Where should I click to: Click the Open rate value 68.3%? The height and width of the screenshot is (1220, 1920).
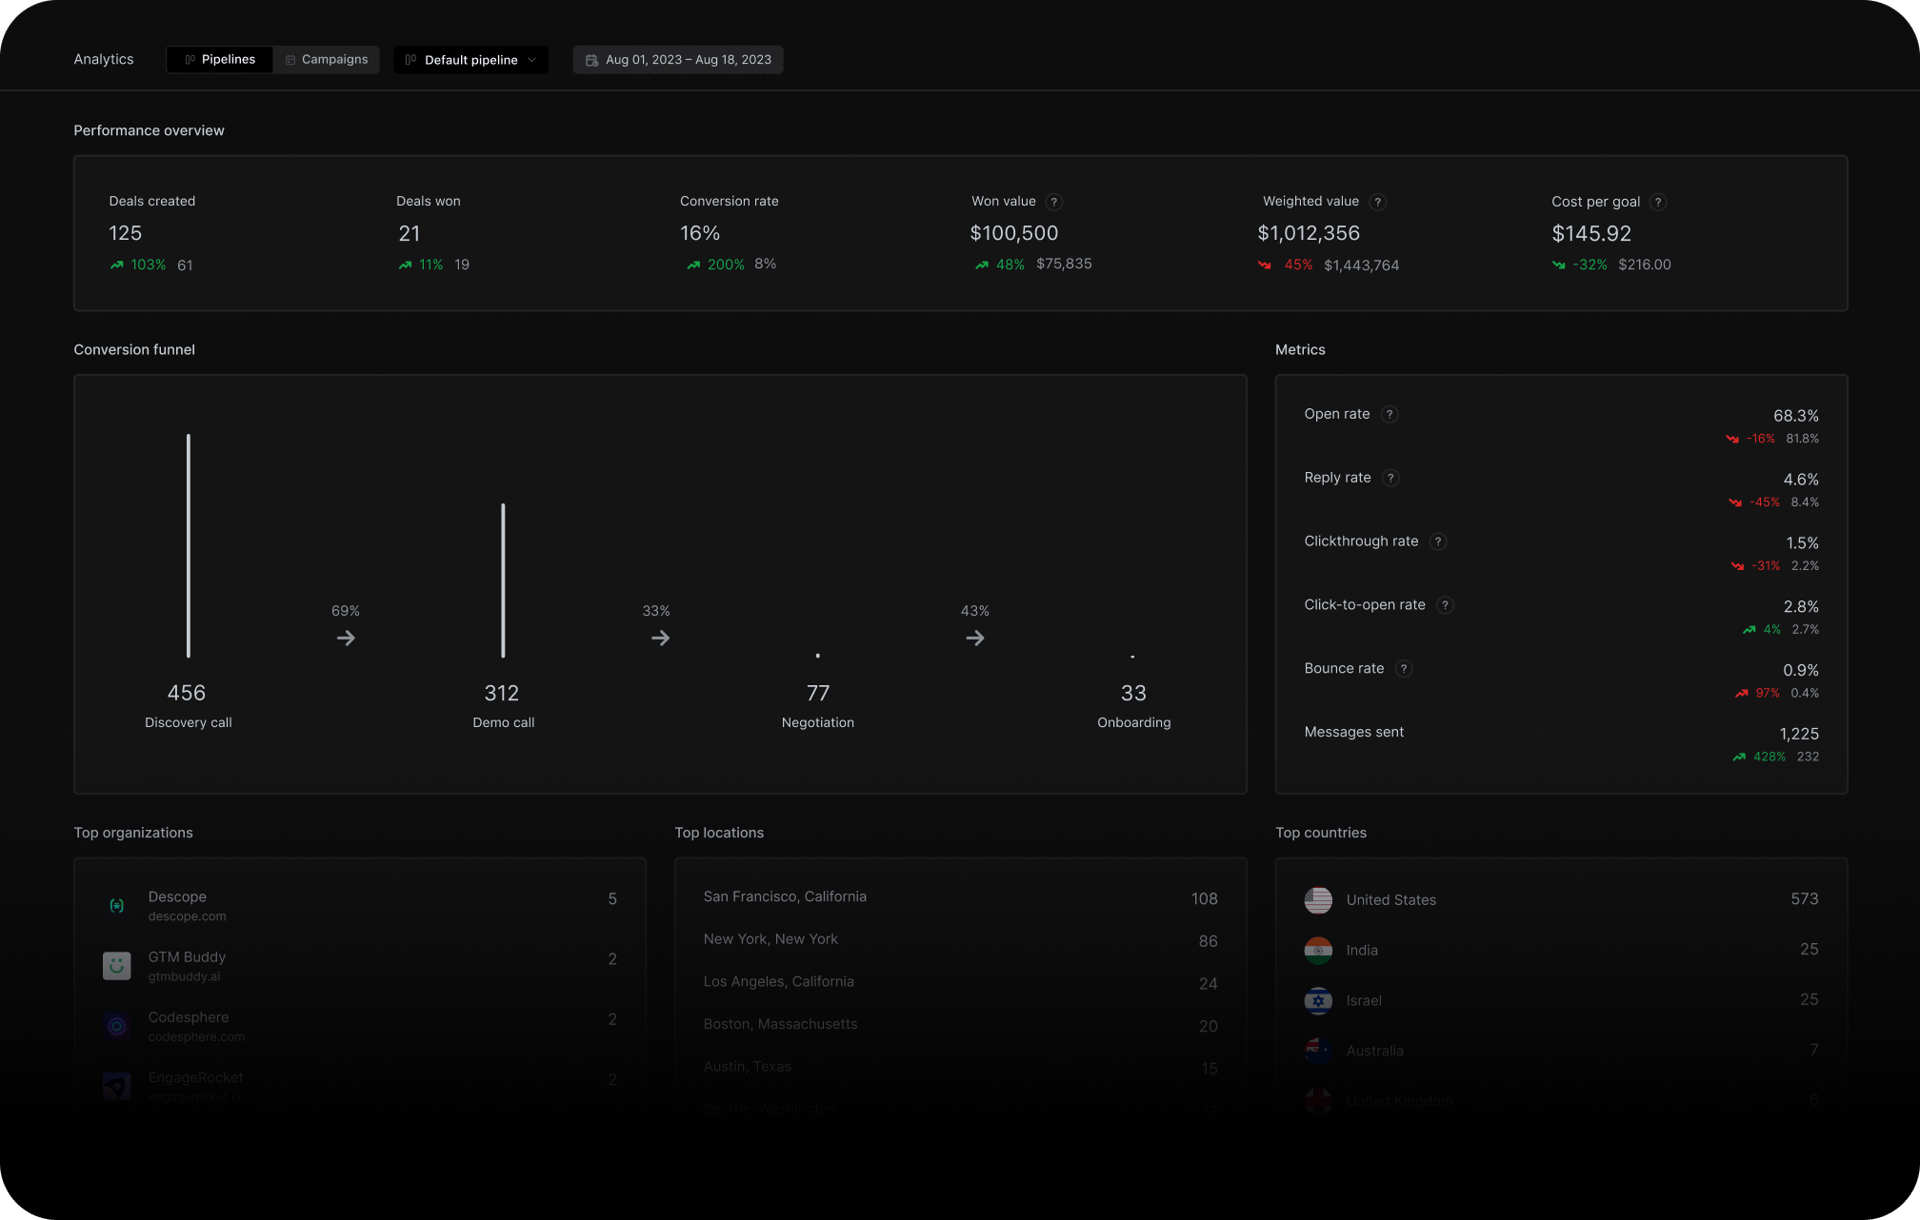tap(1796, 416)
